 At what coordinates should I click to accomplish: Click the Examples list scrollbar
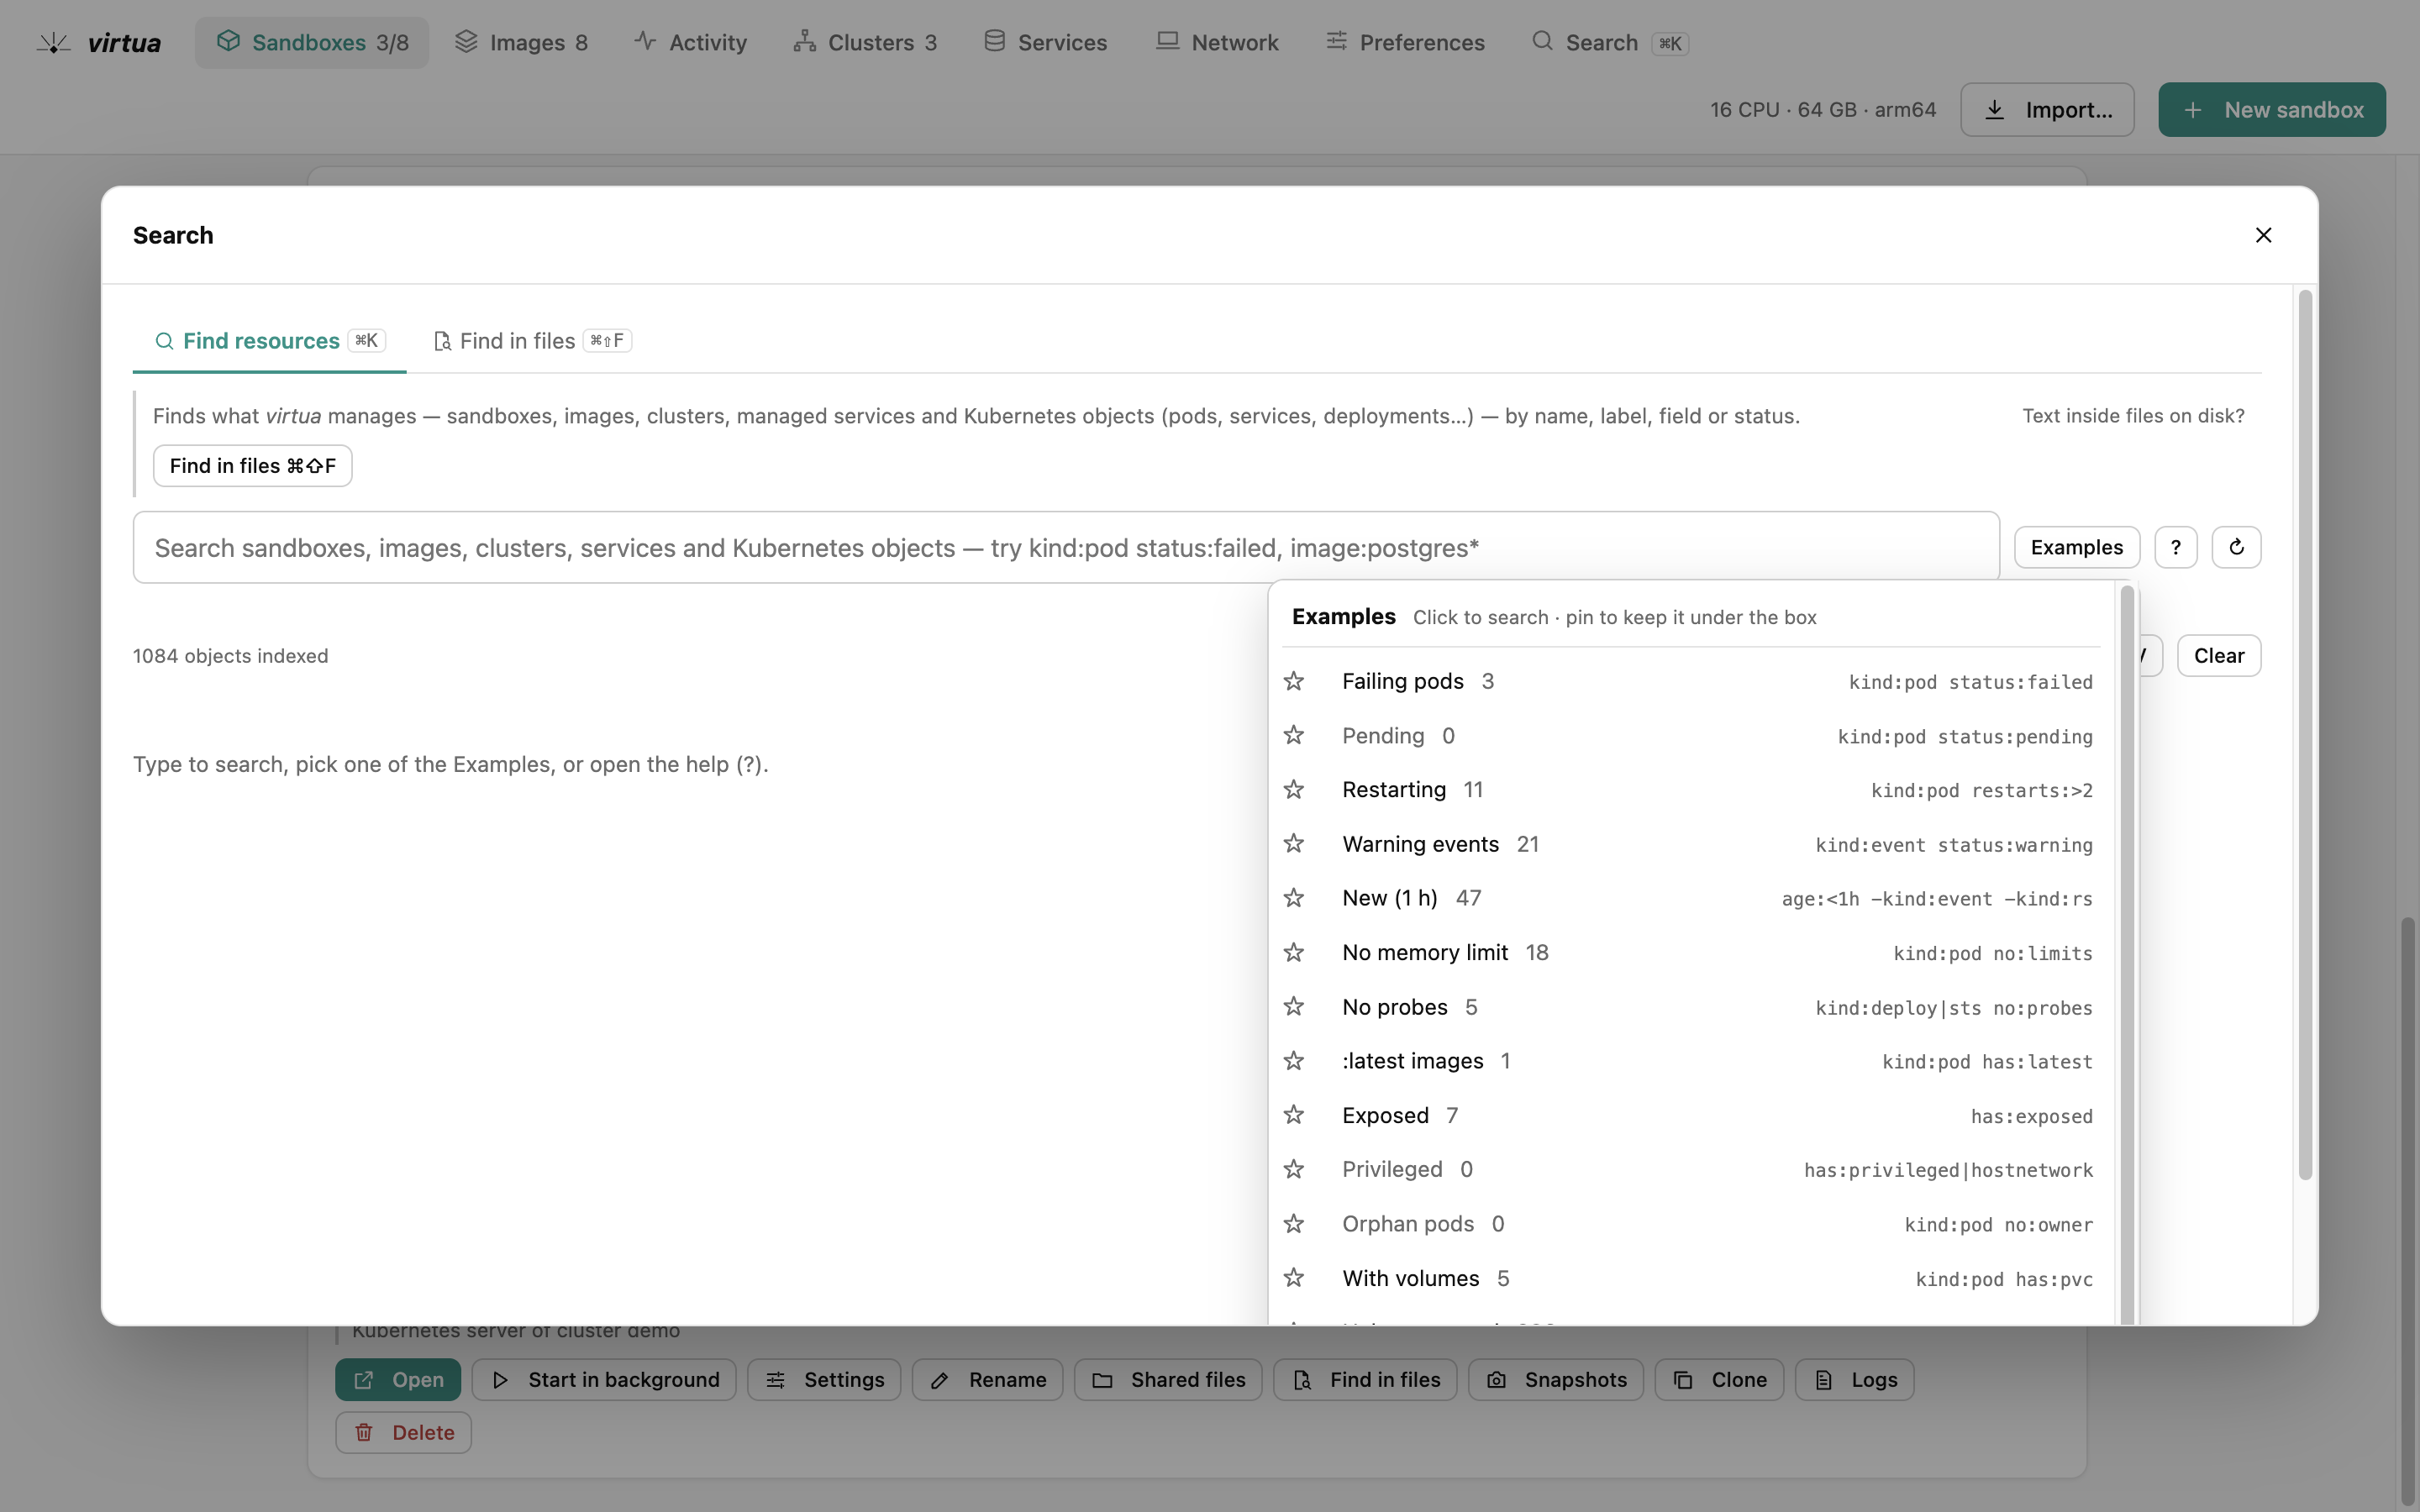tap(2127, 953)
